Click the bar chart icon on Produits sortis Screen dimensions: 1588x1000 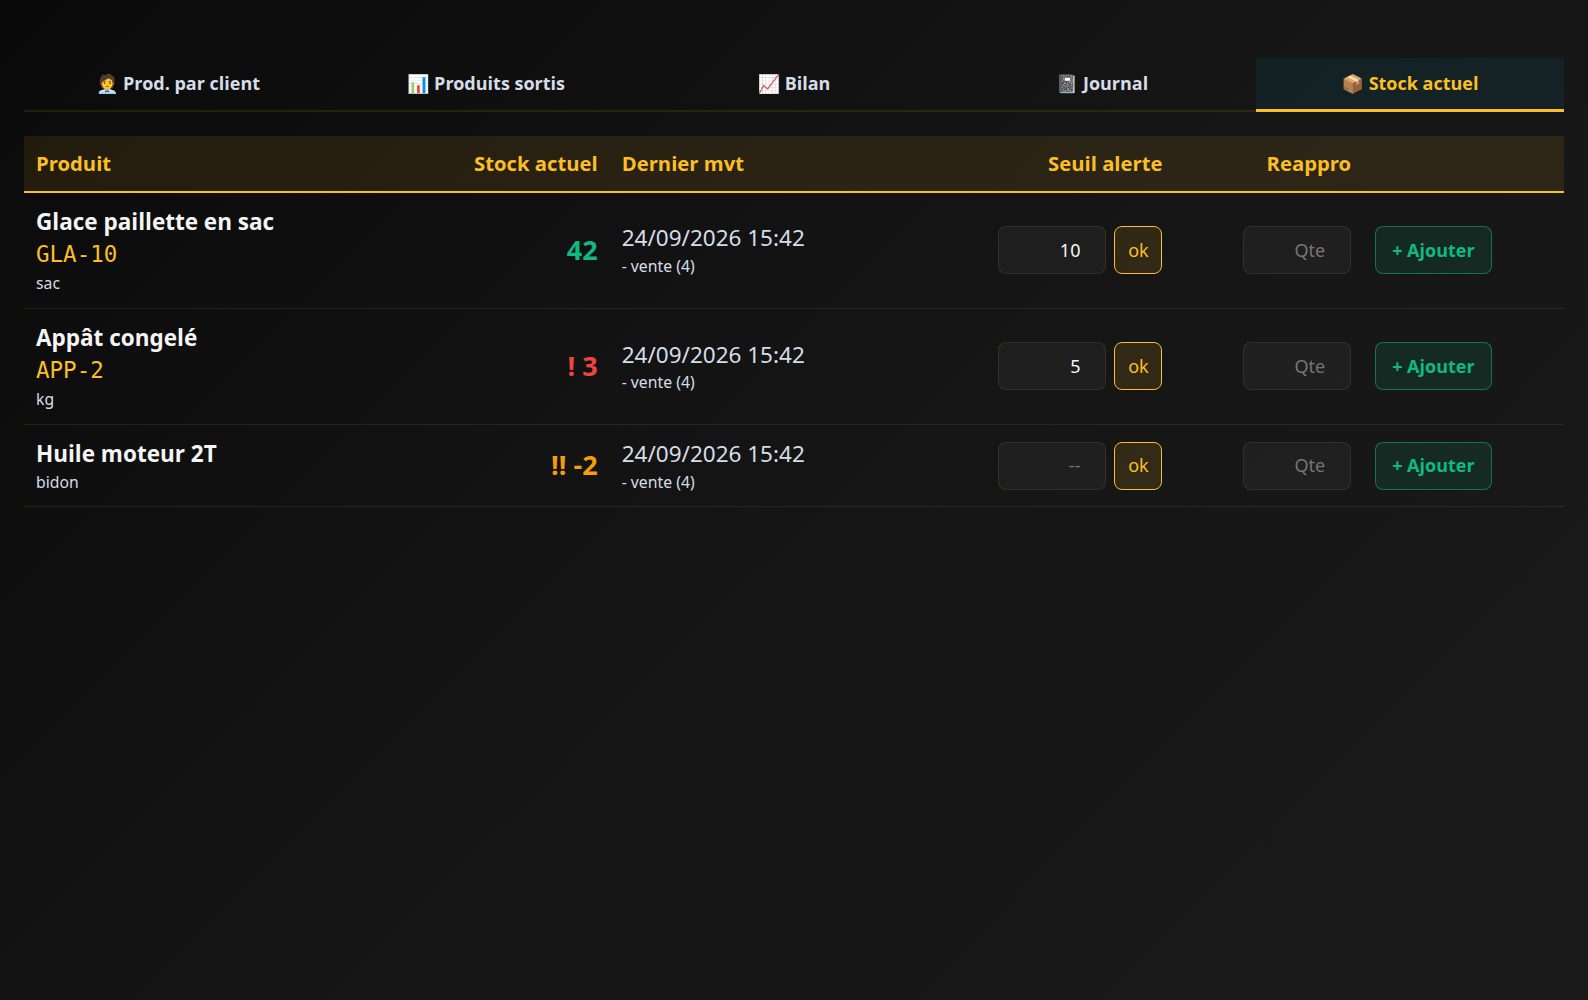(418, 84)
